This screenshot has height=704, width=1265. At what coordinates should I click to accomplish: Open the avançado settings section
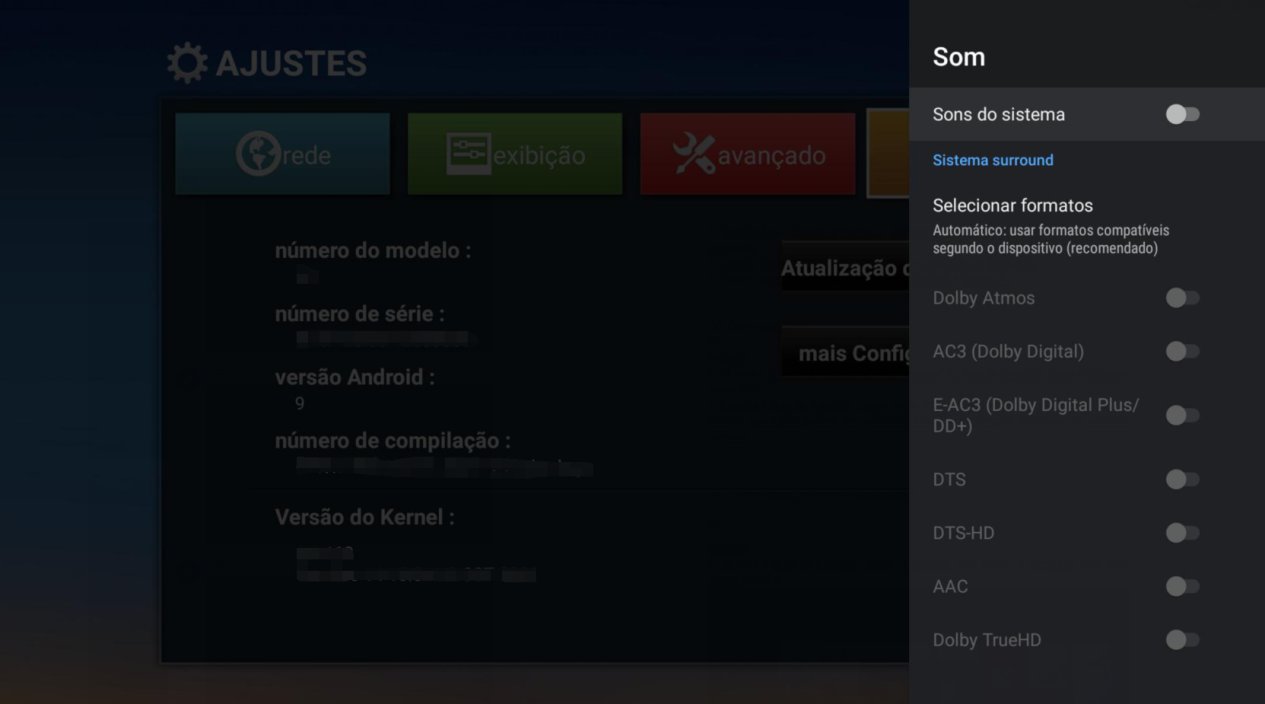tap(747, 152)
